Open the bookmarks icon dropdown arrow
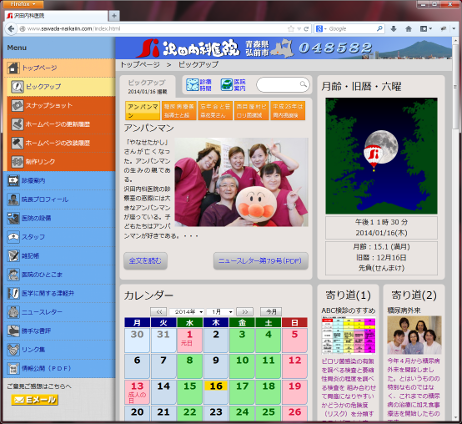 [x=430, y=29]
